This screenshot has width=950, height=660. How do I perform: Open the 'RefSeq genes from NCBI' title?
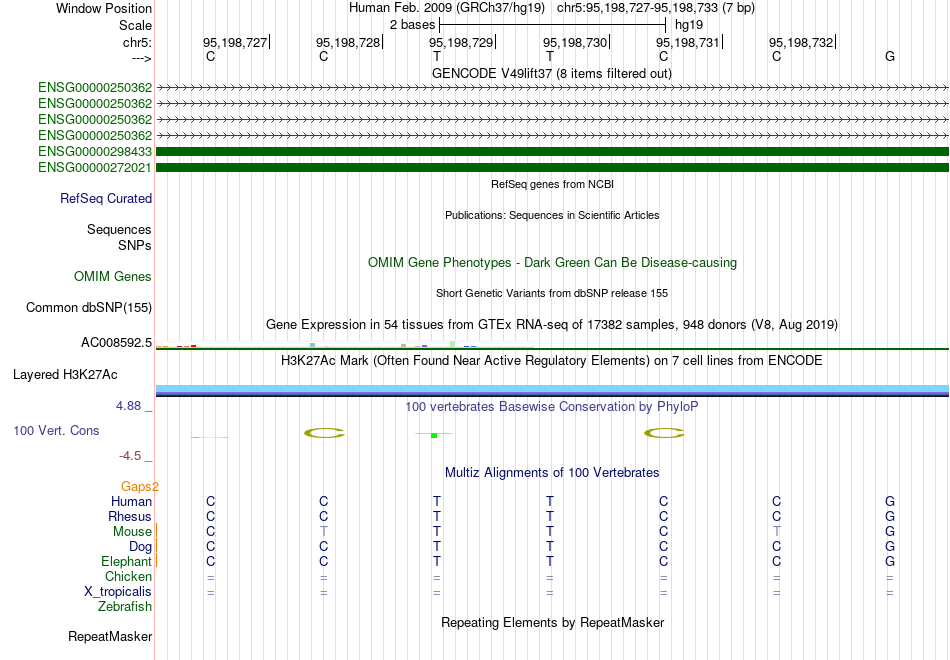pos(552,184)
